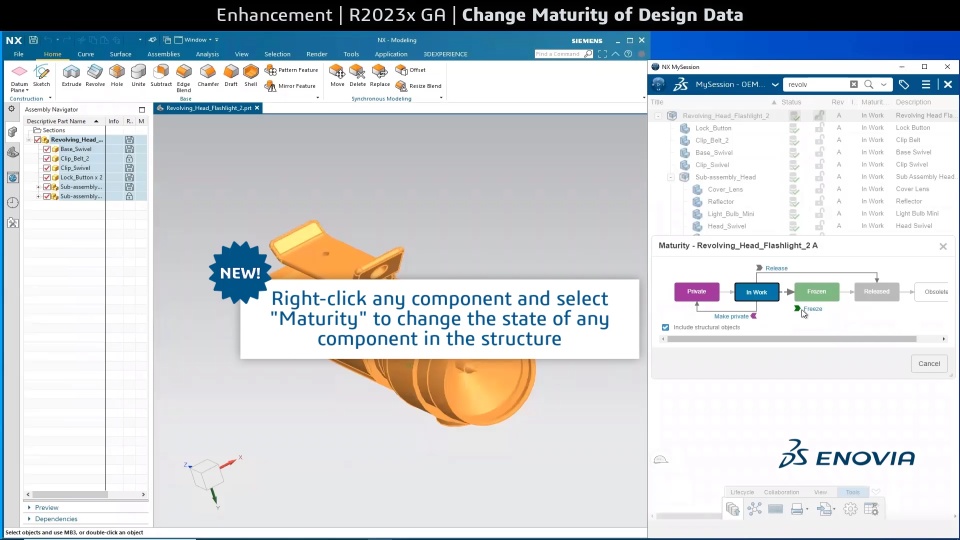Uncheck Clip_Swivel component checkbox
This screenshot has height=540, width=960.
coord(47,168)
